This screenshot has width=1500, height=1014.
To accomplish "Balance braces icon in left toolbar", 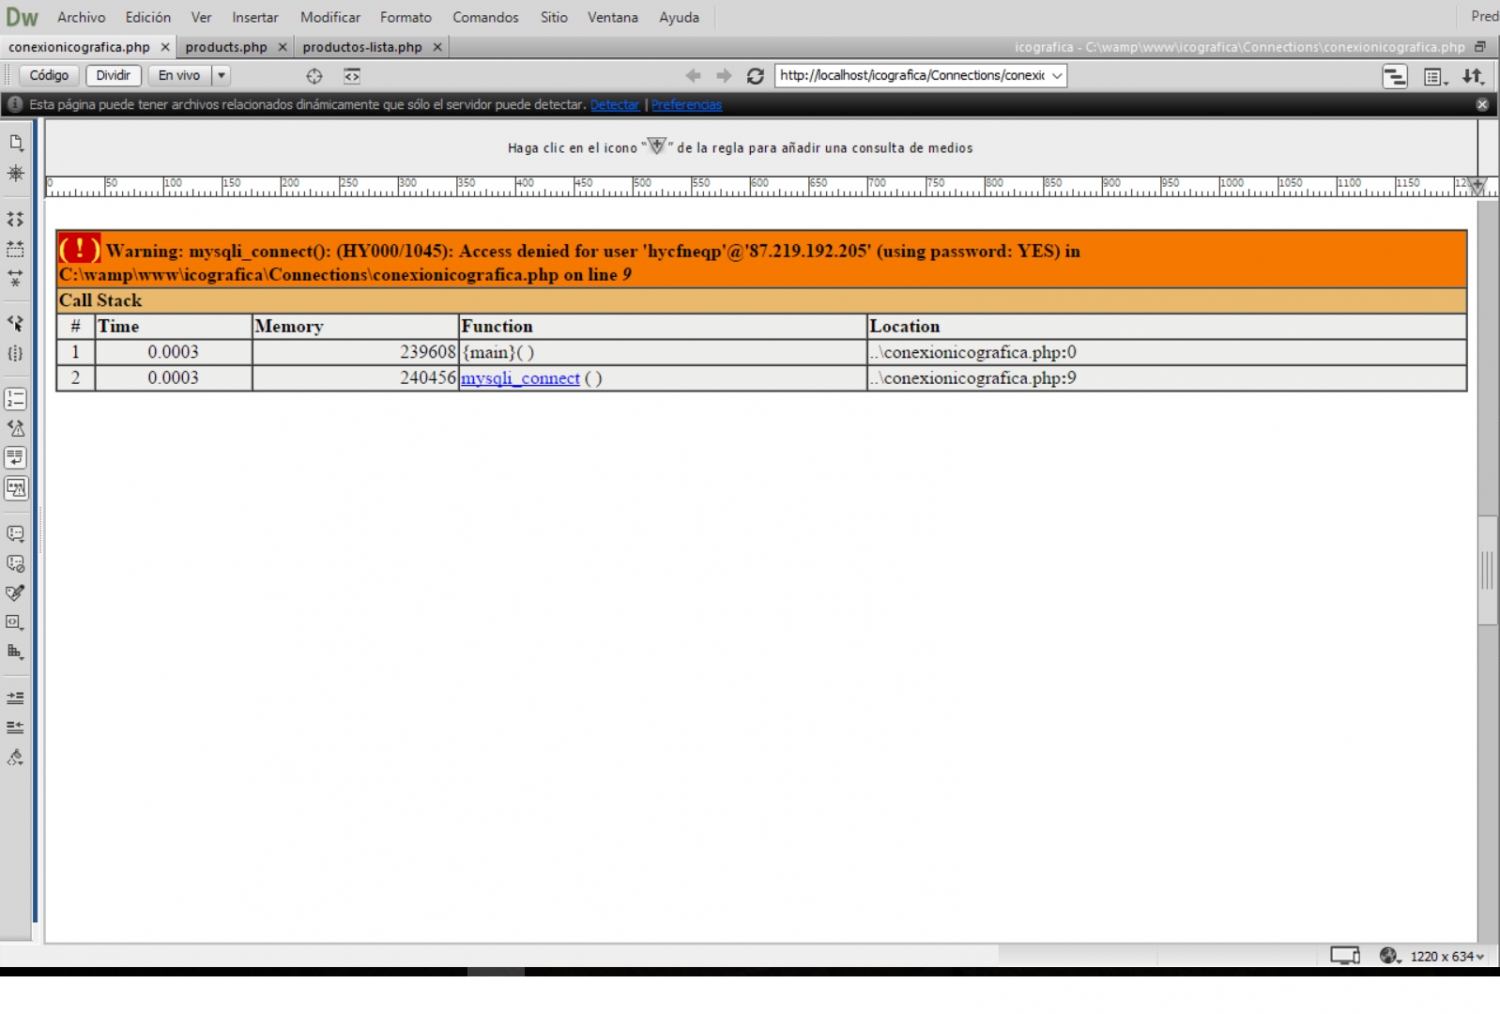I will click(x=16, y=353).
